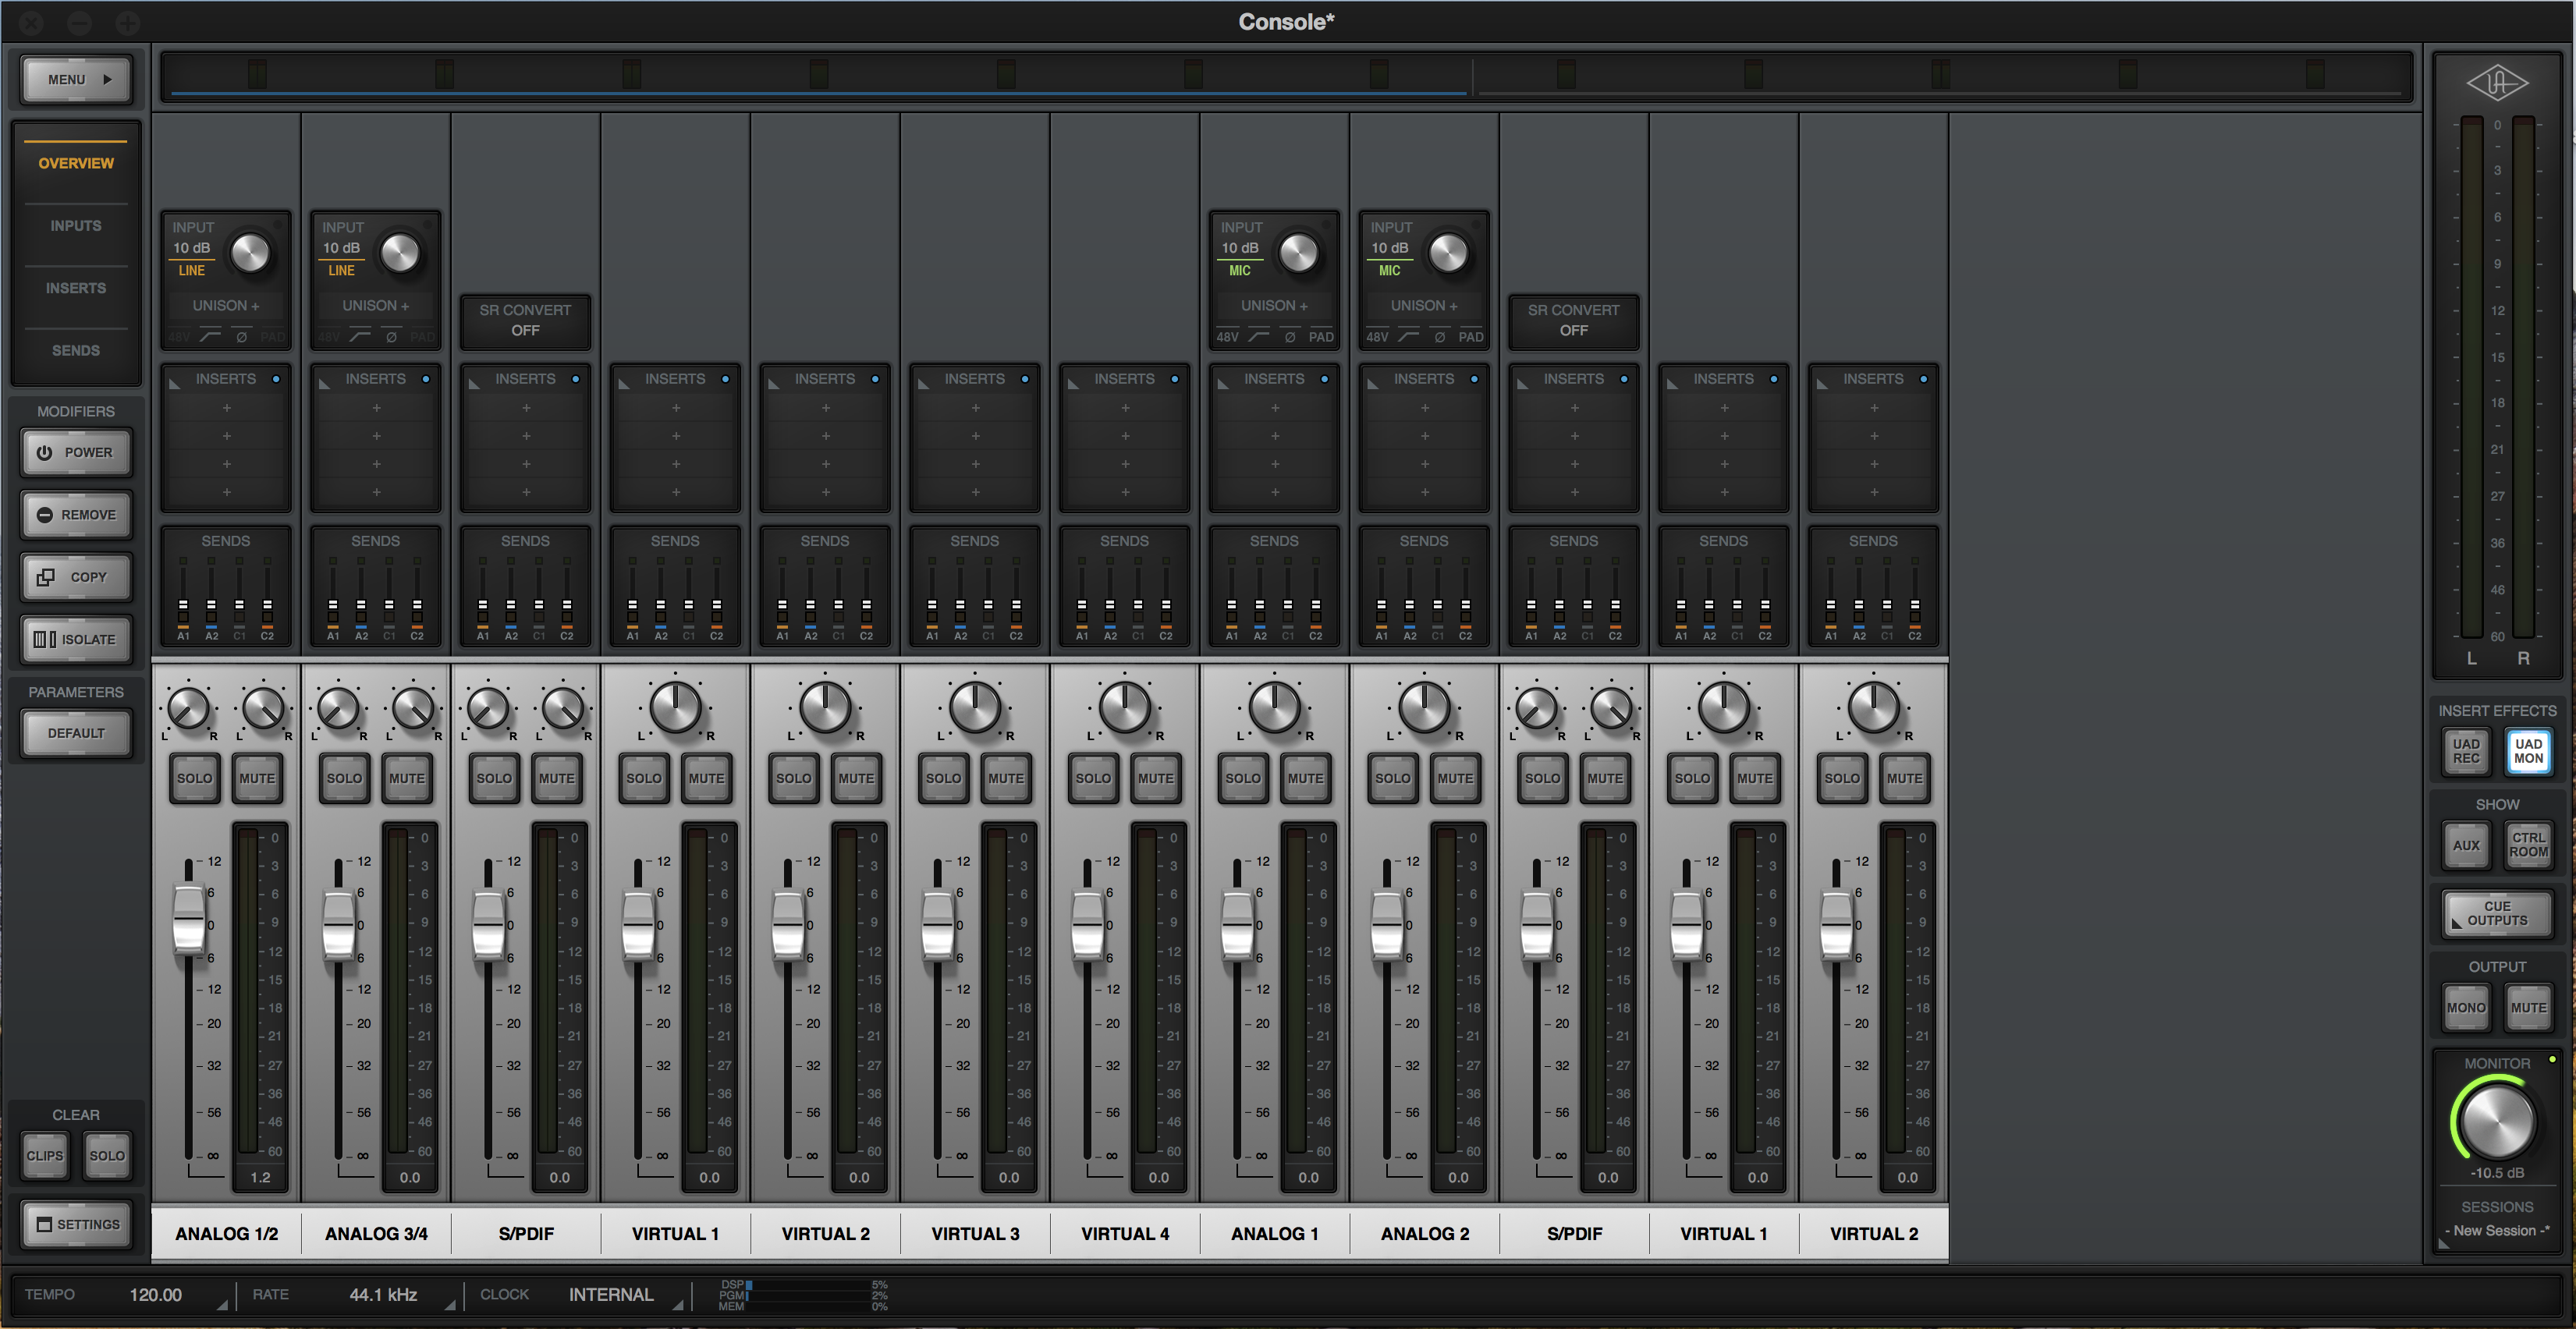Select the Remove modifier icon
2576x1329 pixels.
coord(45,515)
